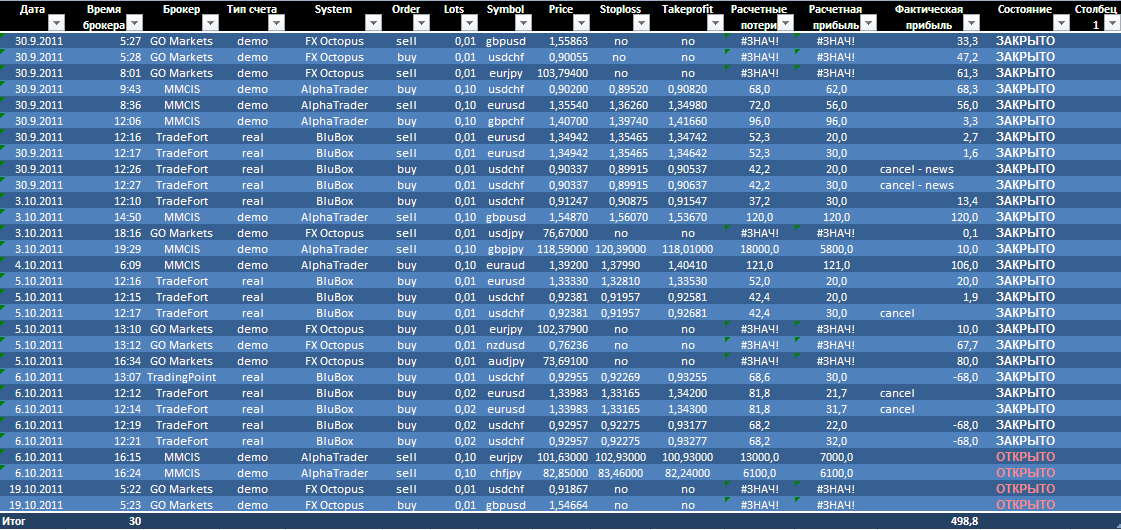
Task: Open the Тип счета filter dropdown
Action: (275, 24)
